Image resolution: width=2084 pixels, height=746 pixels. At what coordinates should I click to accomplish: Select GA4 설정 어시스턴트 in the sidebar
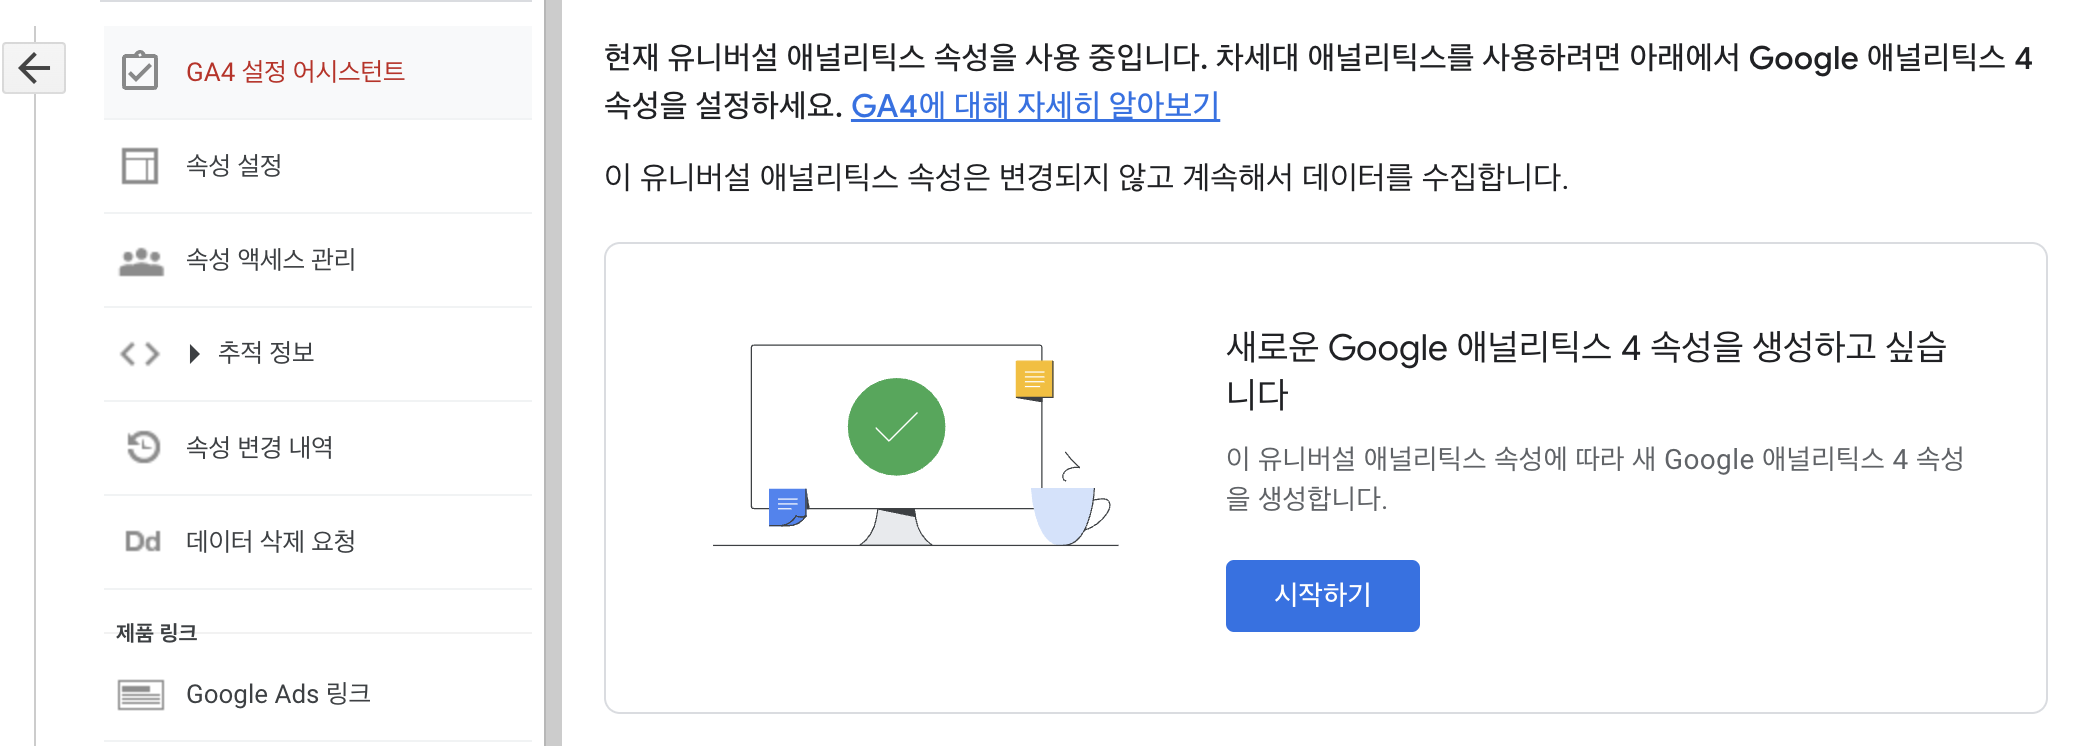click(296, 70)
